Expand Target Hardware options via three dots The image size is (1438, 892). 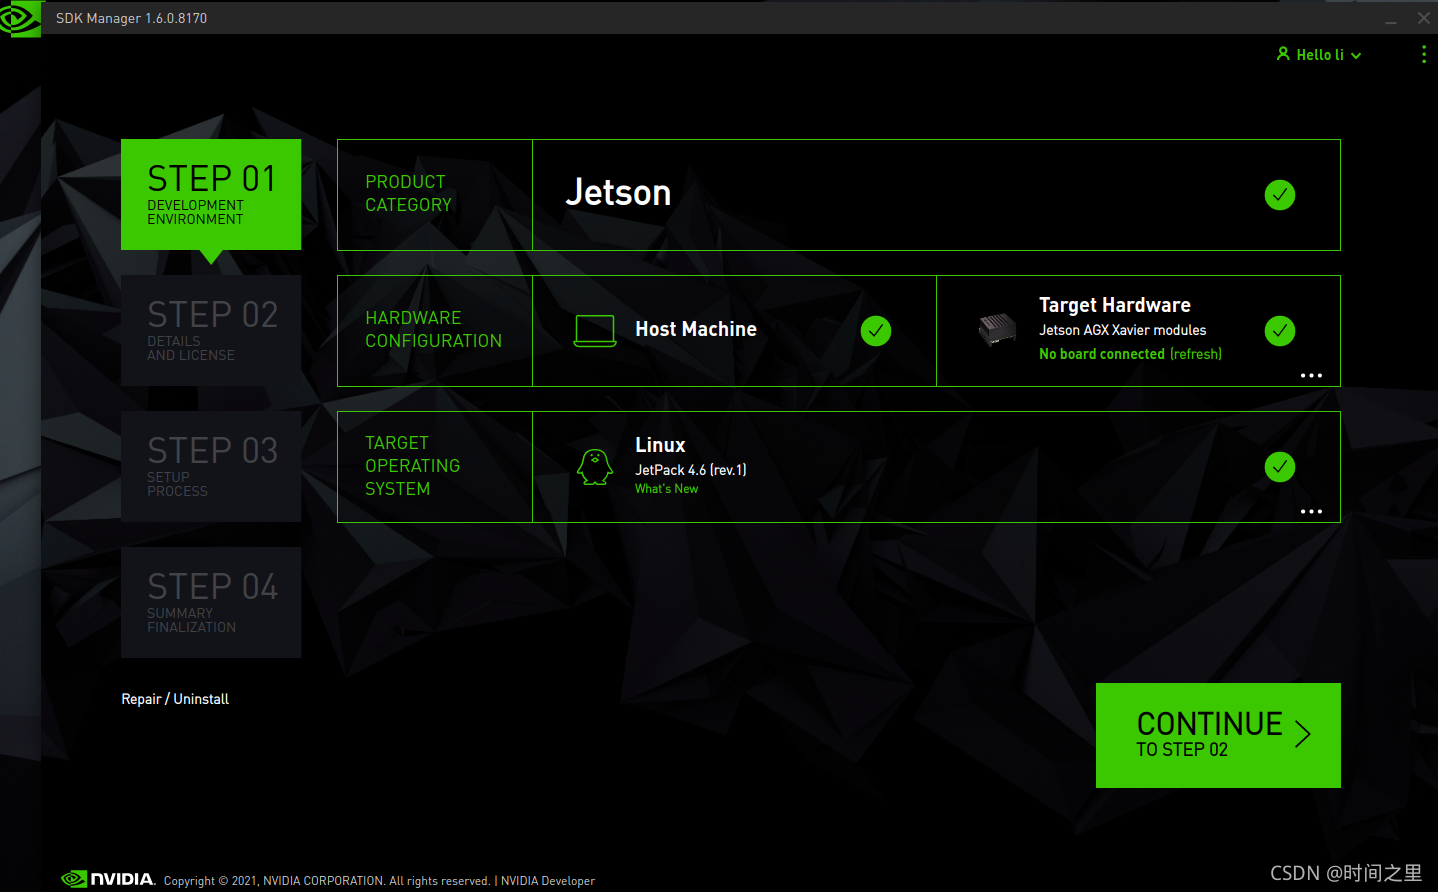point(1311,376)
